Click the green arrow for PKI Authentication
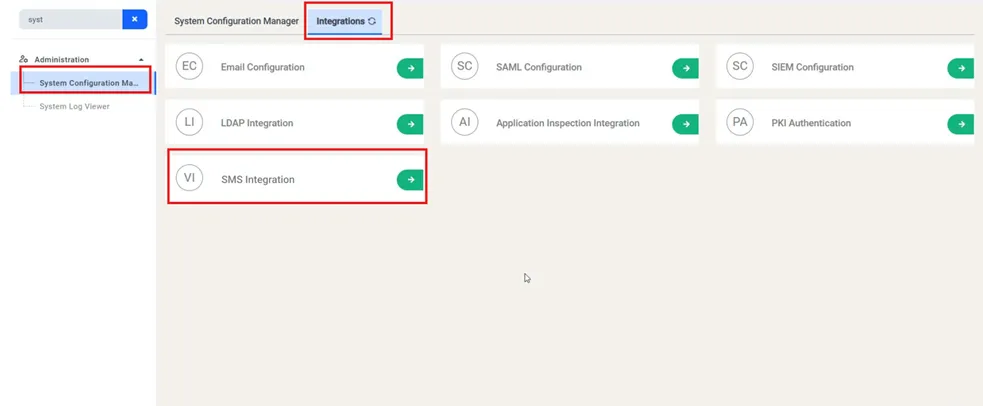 tap(960, 124)
